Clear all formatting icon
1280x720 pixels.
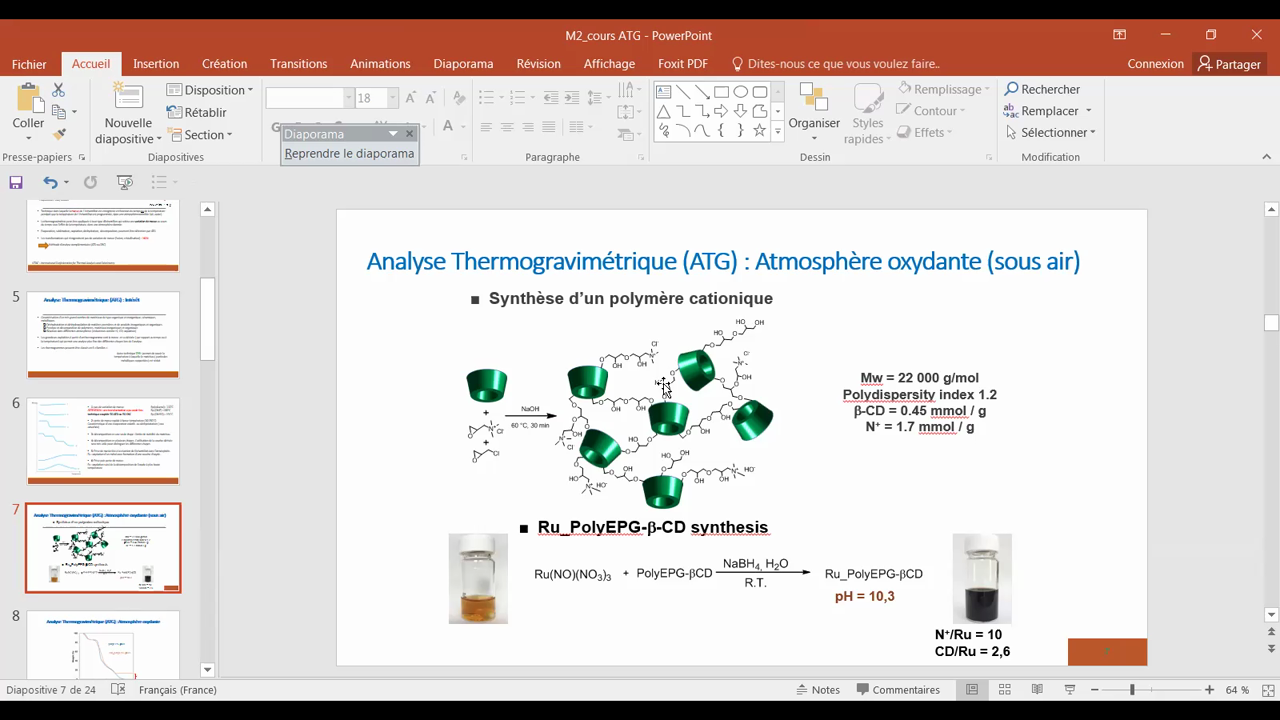459,98
